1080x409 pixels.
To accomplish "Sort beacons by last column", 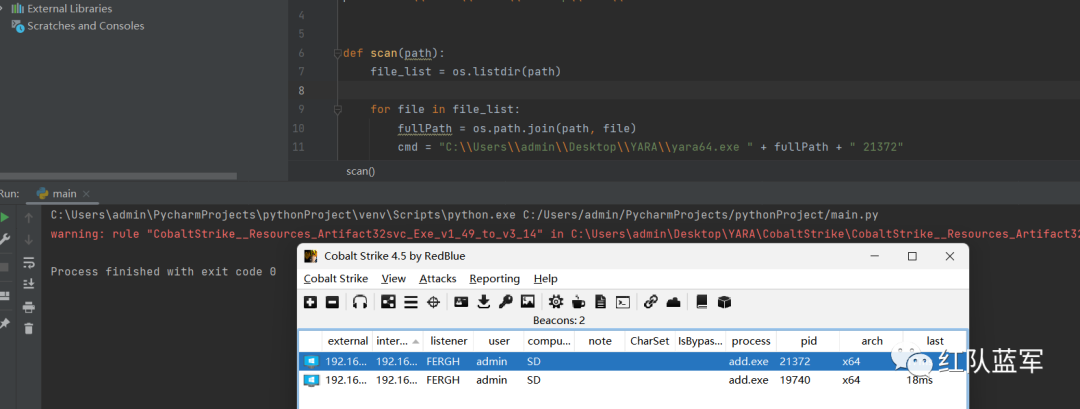I will click(935, 341).
